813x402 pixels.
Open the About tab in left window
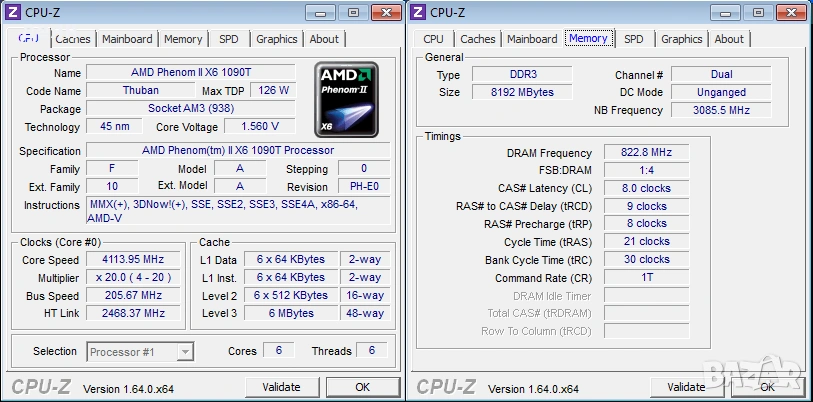[324, 39]
